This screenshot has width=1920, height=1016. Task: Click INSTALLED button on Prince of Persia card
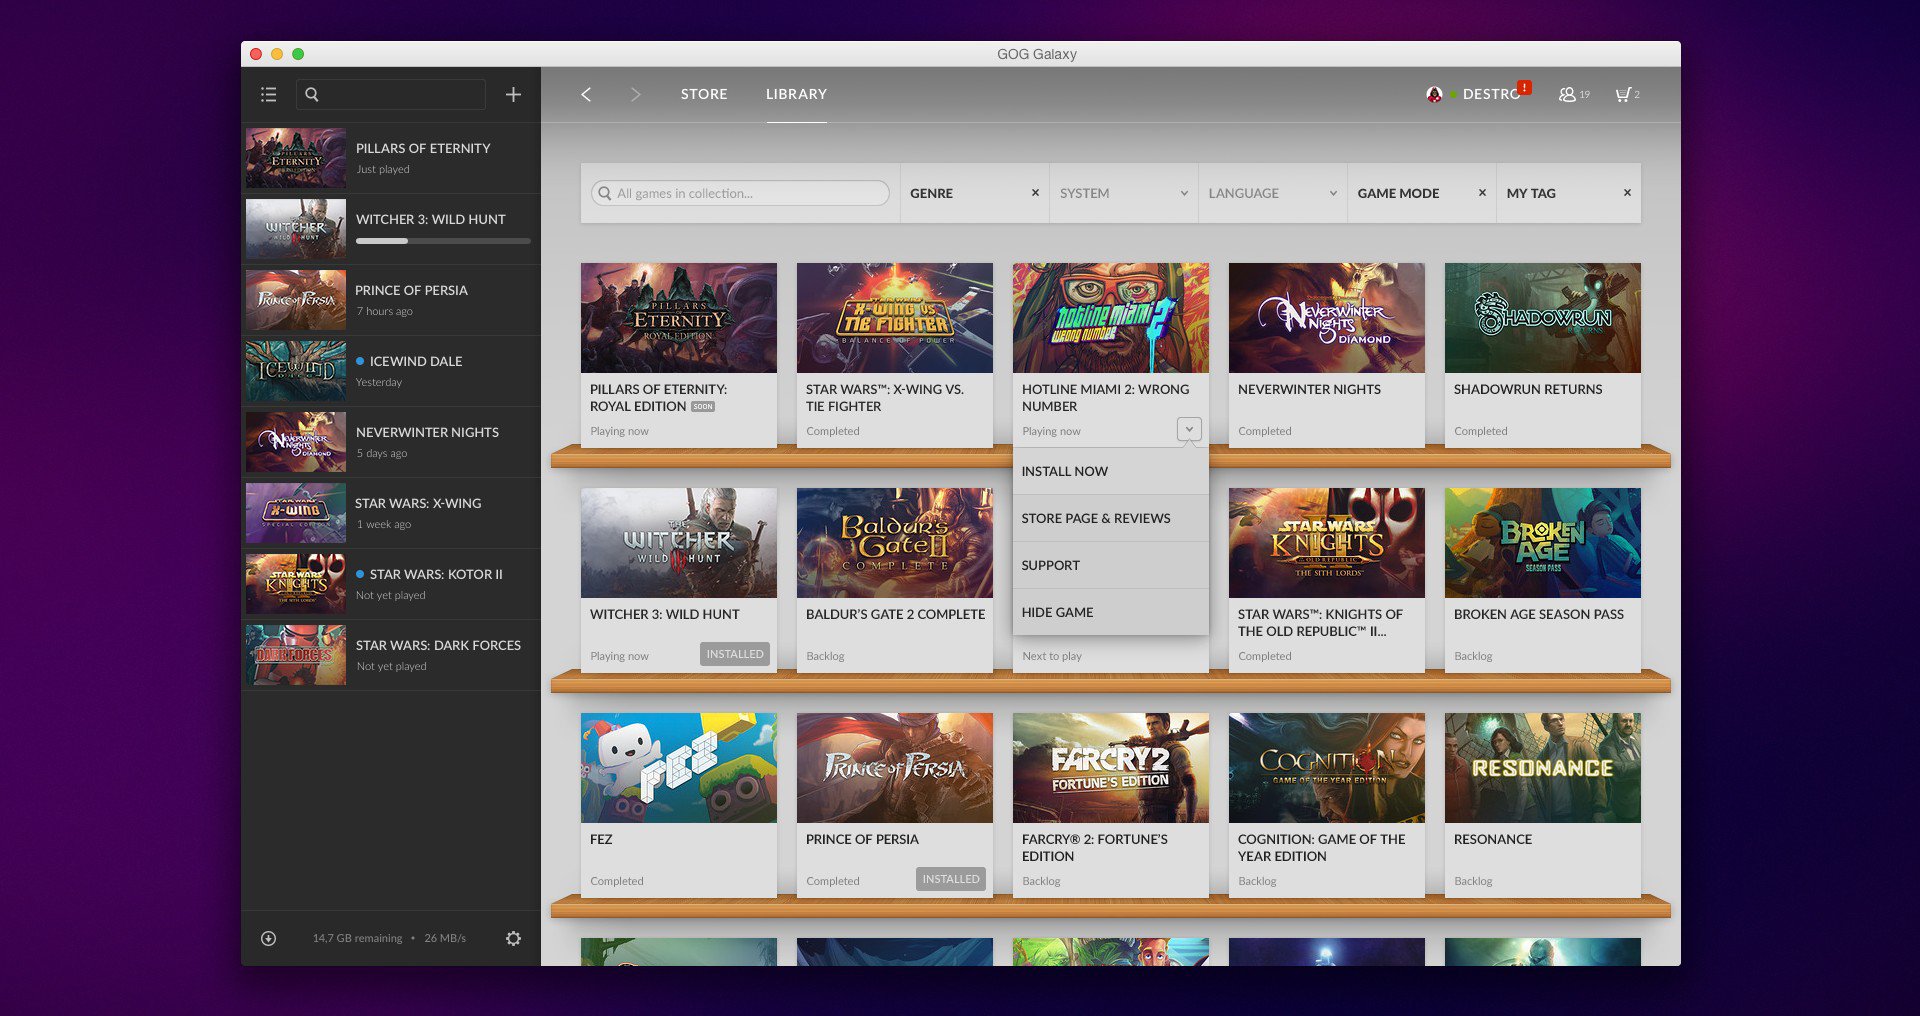pyautogui.click(x=951, y=879)
